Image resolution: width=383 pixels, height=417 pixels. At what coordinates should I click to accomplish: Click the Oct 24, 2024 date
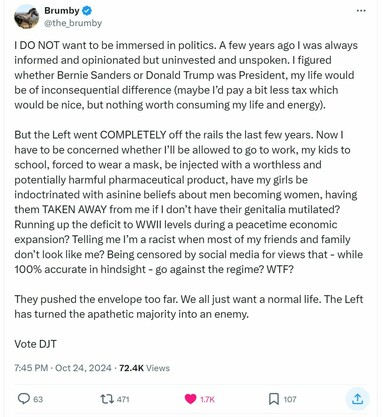coord(83,368)
